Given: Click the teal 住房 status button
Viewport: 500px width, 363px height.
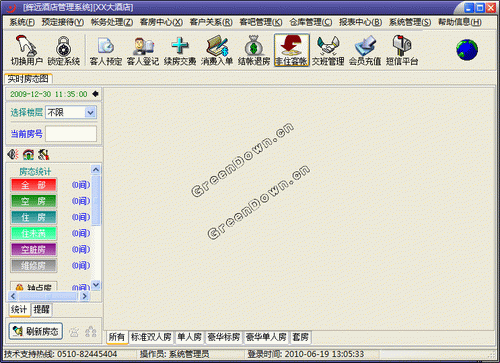Looking at the screenshot, I should [x=34, y=217].
